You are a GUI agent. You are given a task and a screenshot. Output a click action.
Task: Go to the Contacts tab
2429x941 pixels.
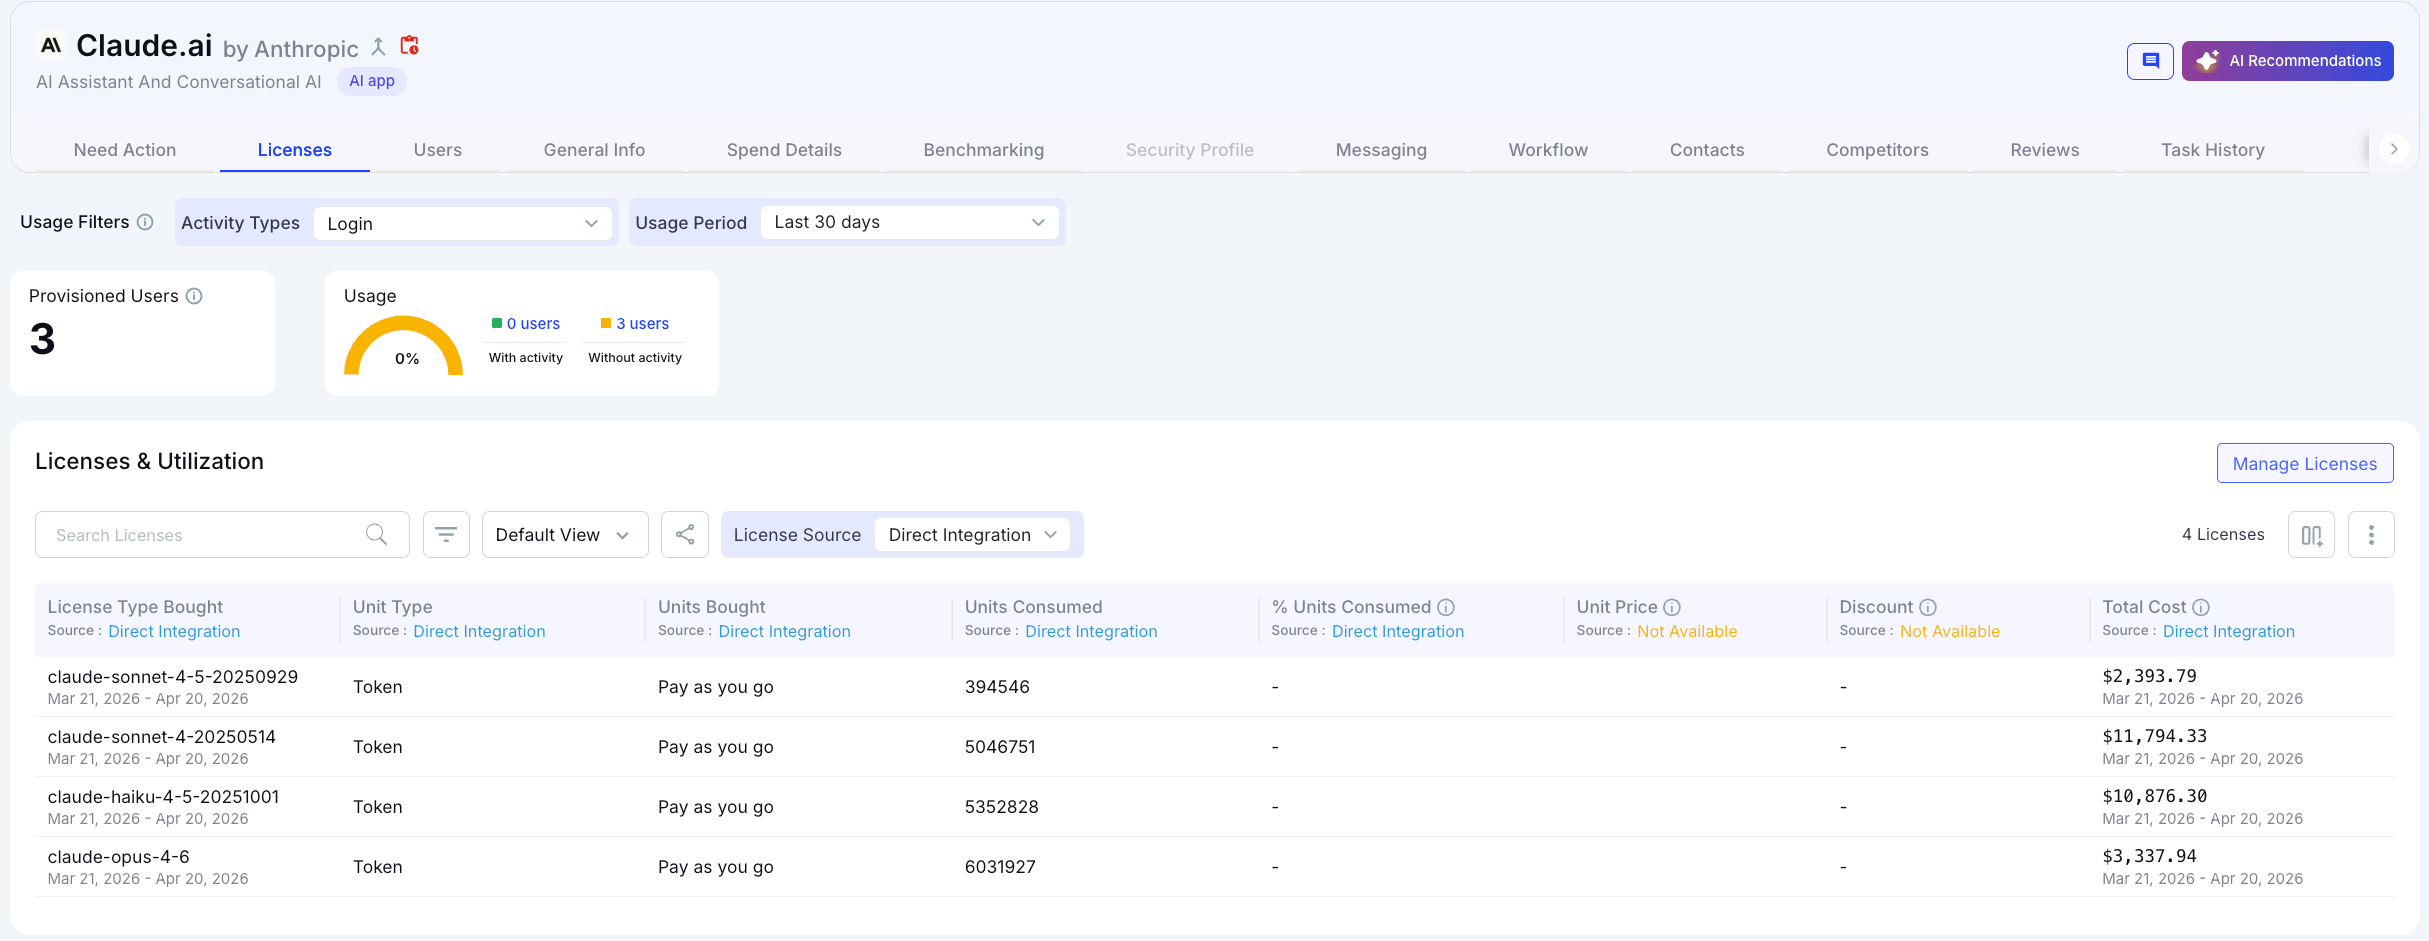tap(1707, 150)
